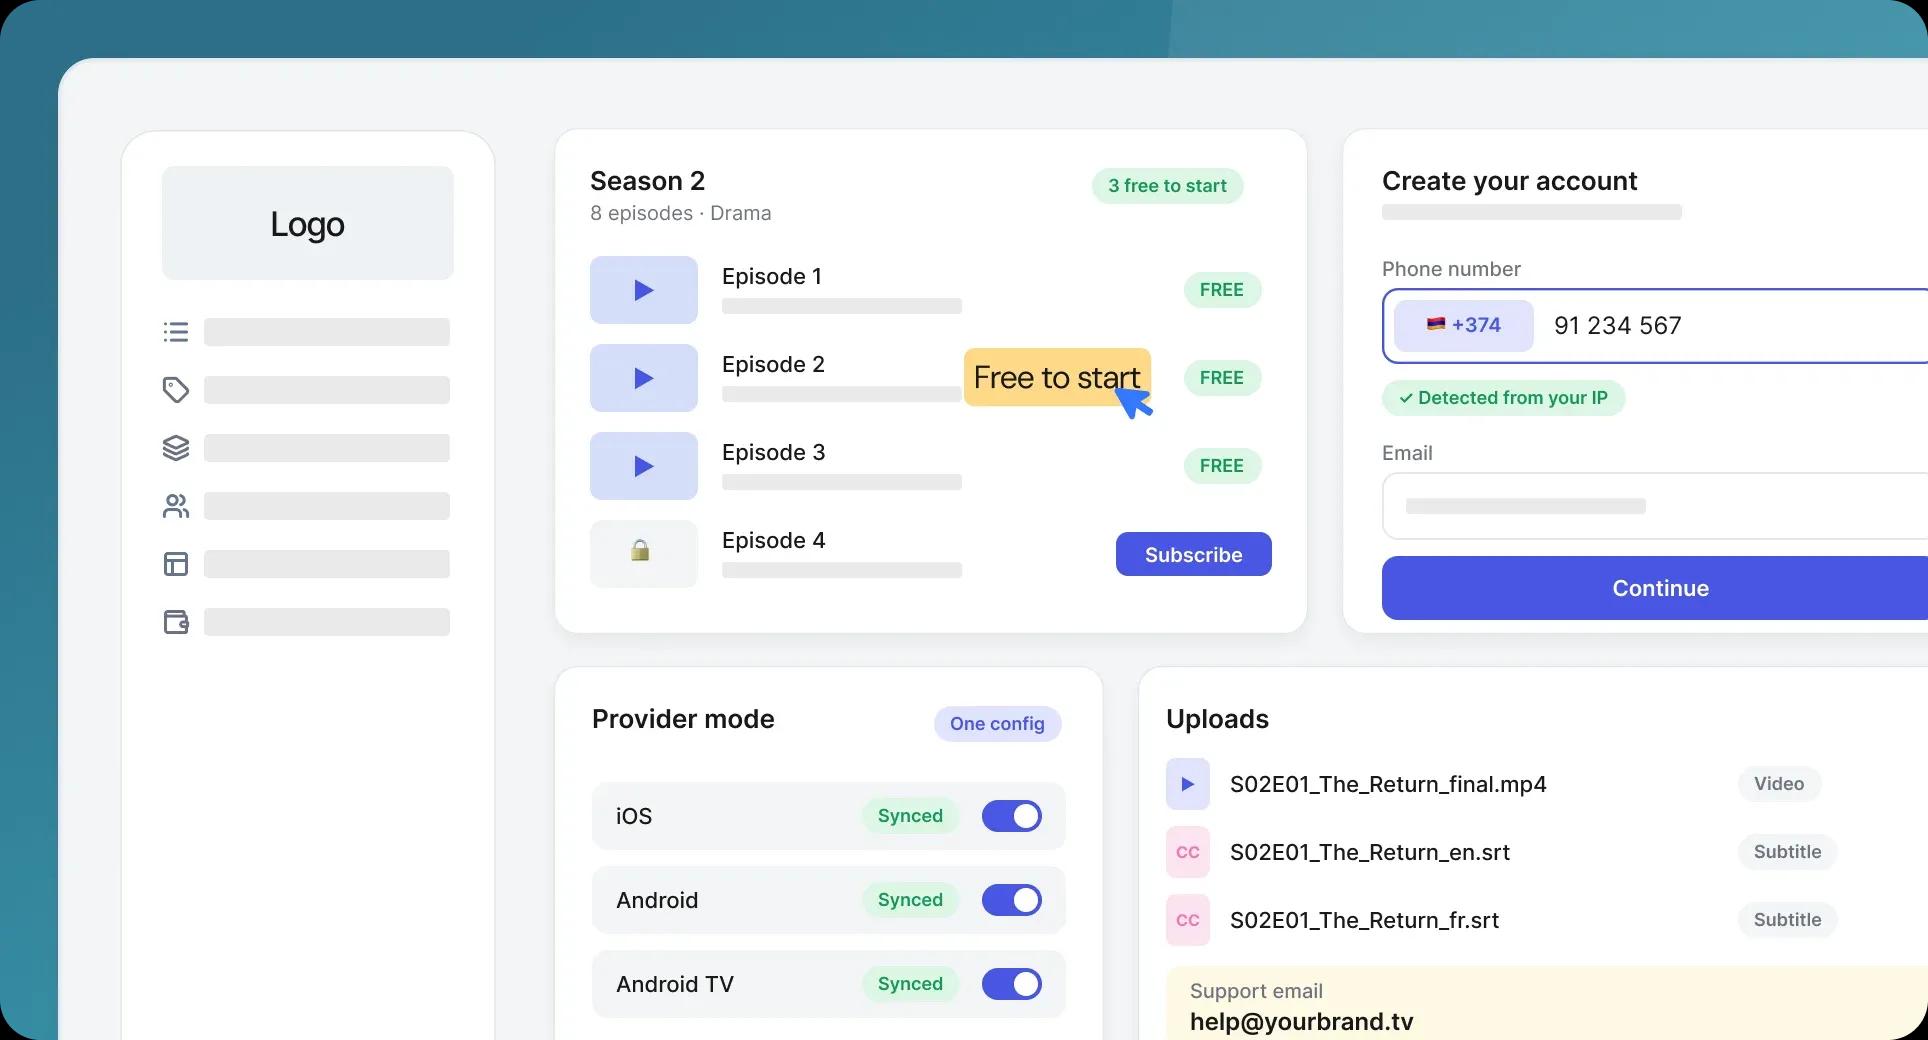Image resolution: width=1928 pixels, height=1040 pixels.
Task: Click the '3 free to start' badge
Action: [x=1167, y=186]
